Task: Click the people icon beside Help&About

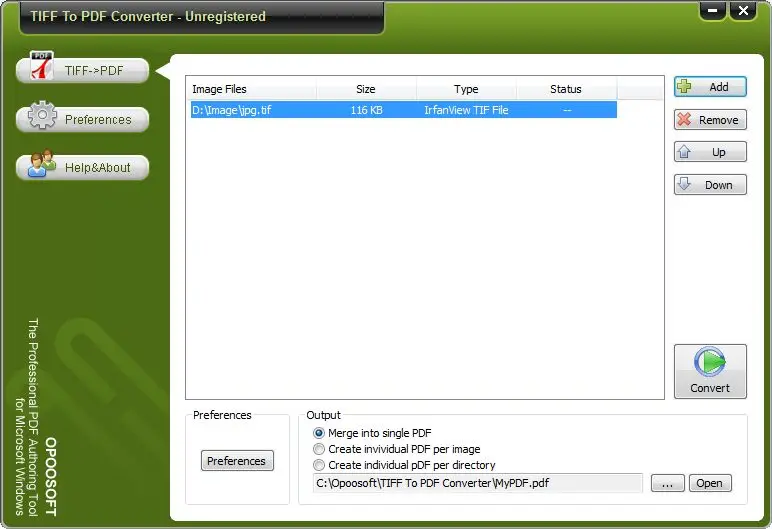Action: coord(42,163)
